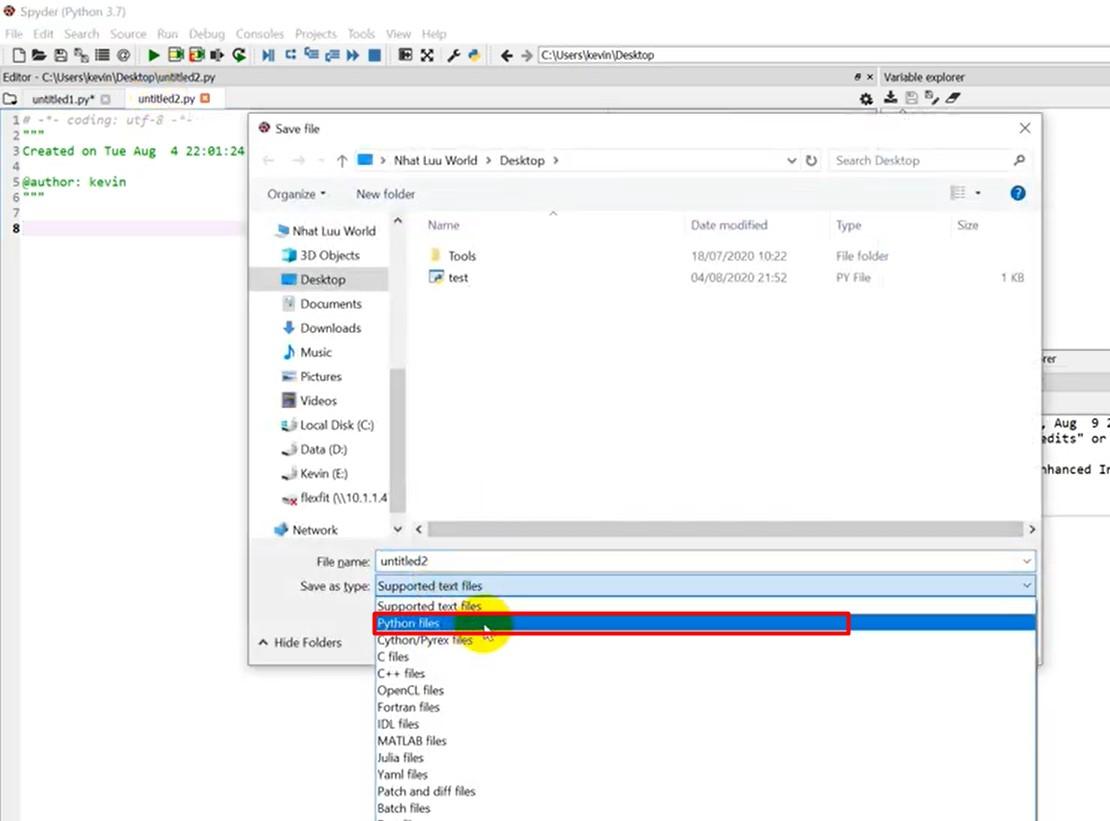Collapse the Save as type dropdown
Screen dimensions: 1110x821
click(x=1026, y=586)
